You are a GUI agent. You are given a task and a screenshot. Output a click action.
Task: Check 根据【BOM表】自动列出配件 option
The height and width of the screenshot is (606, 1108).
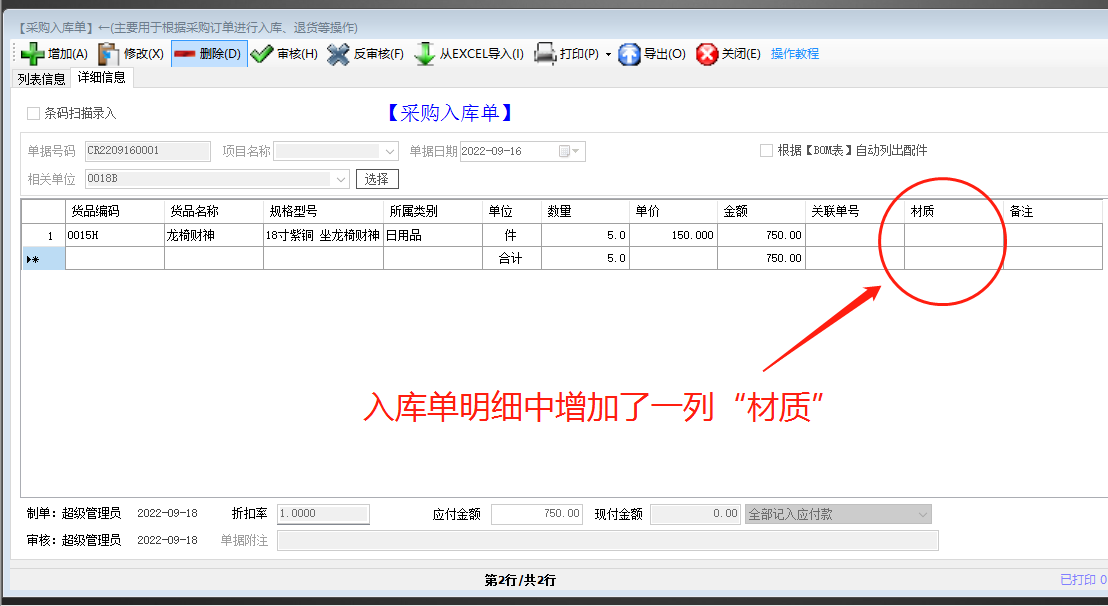click(x=765, y=150)
